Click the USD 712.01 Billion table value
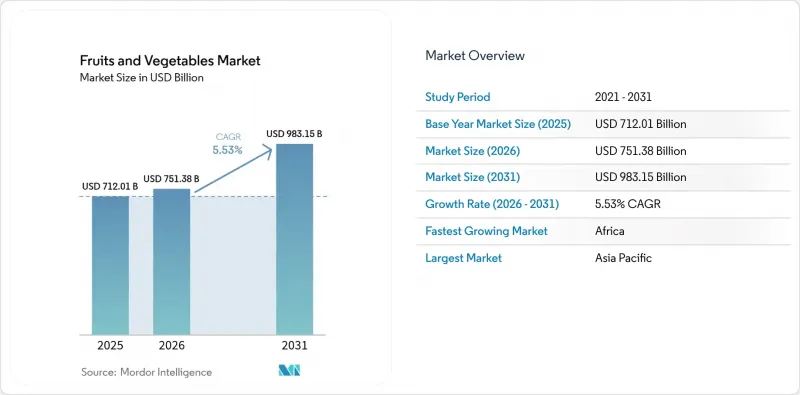Image resolution: width=800 pixels, height=395 pixels. (x=640, y=124)
